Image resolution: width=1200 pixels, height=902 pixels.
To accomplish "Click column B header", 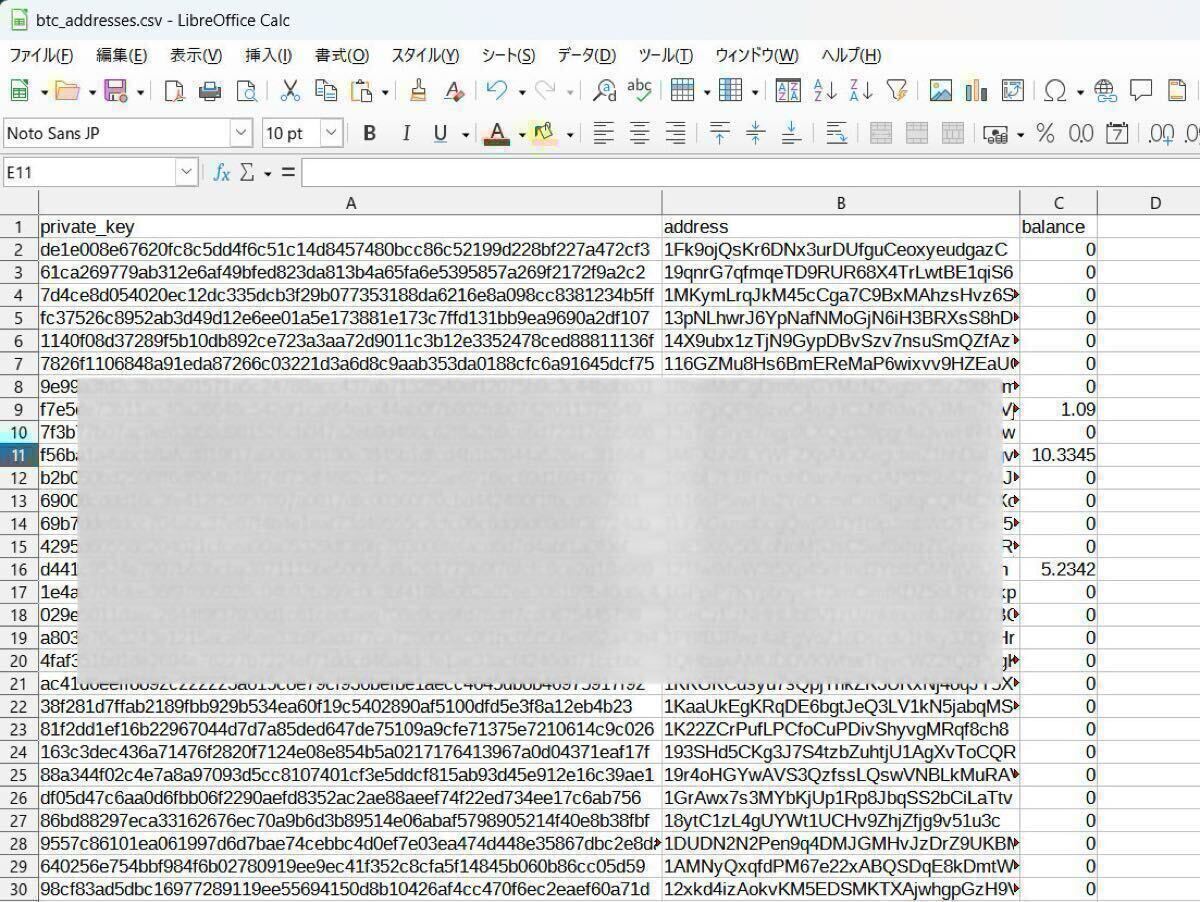I will click(x=840, y=203).
